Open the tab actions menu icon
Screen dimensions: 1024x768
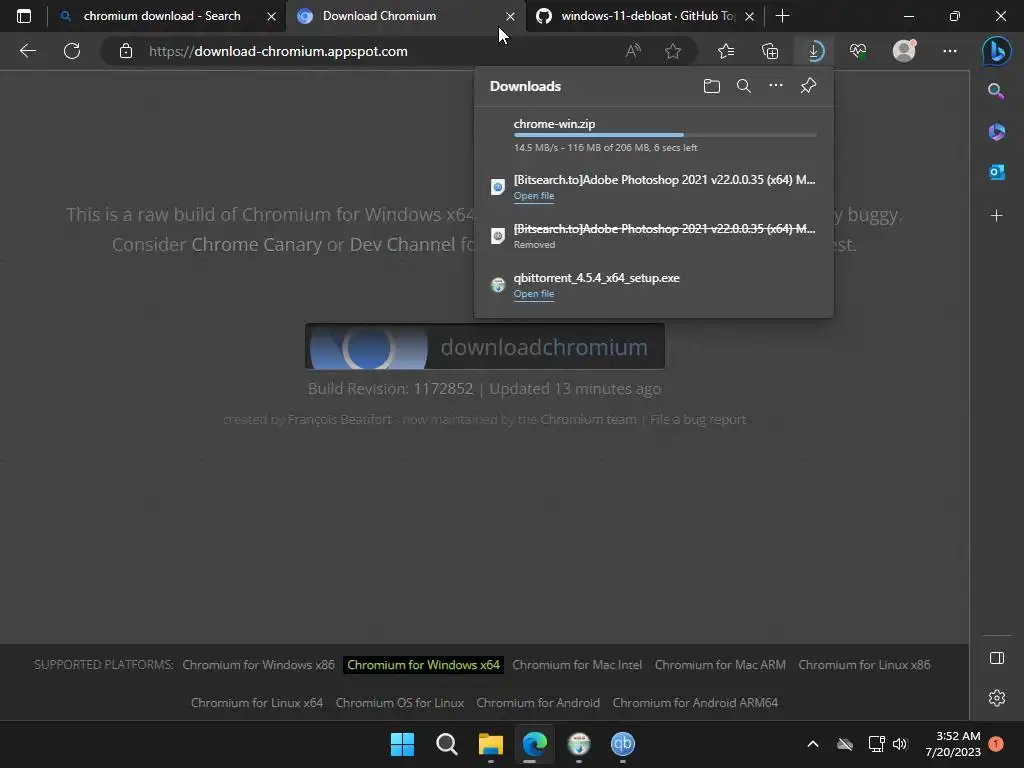coord(24,16)
